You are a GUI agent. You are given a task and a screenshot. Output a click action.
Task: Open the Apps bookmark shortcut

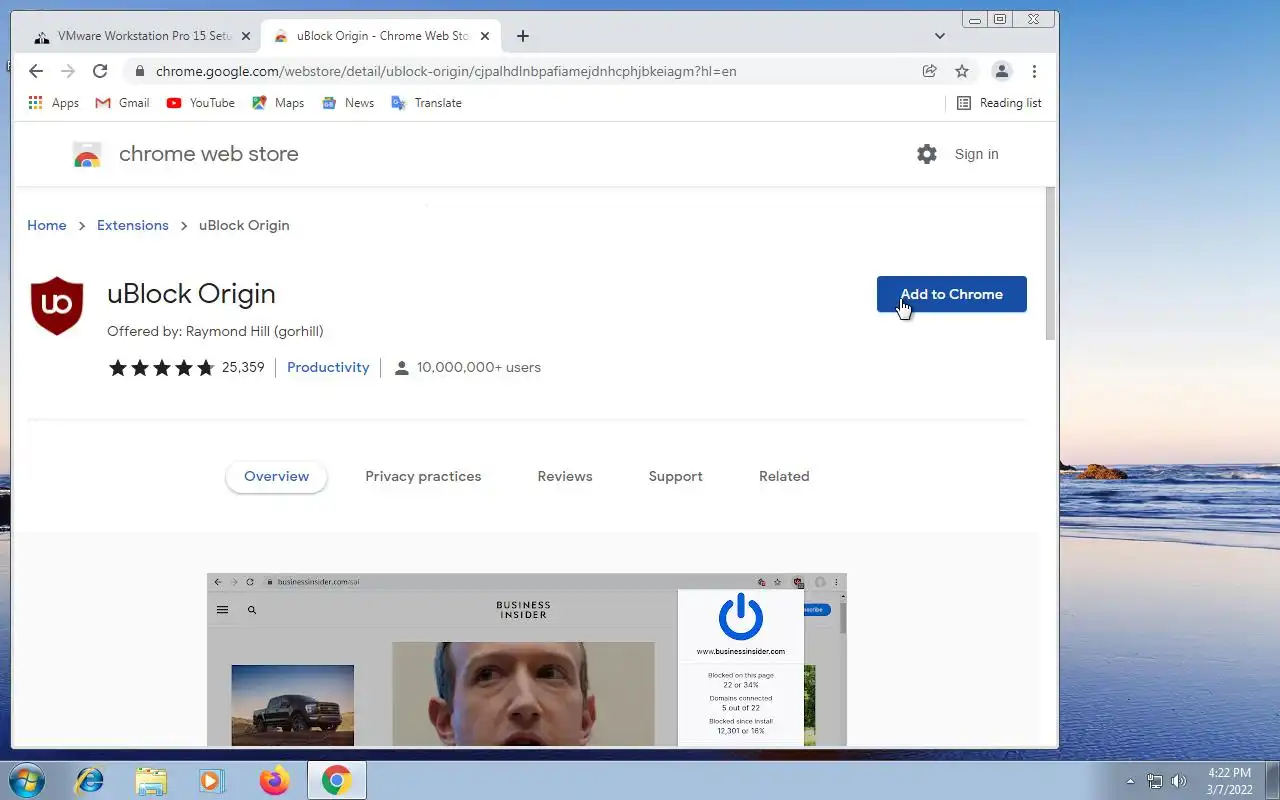54,103
